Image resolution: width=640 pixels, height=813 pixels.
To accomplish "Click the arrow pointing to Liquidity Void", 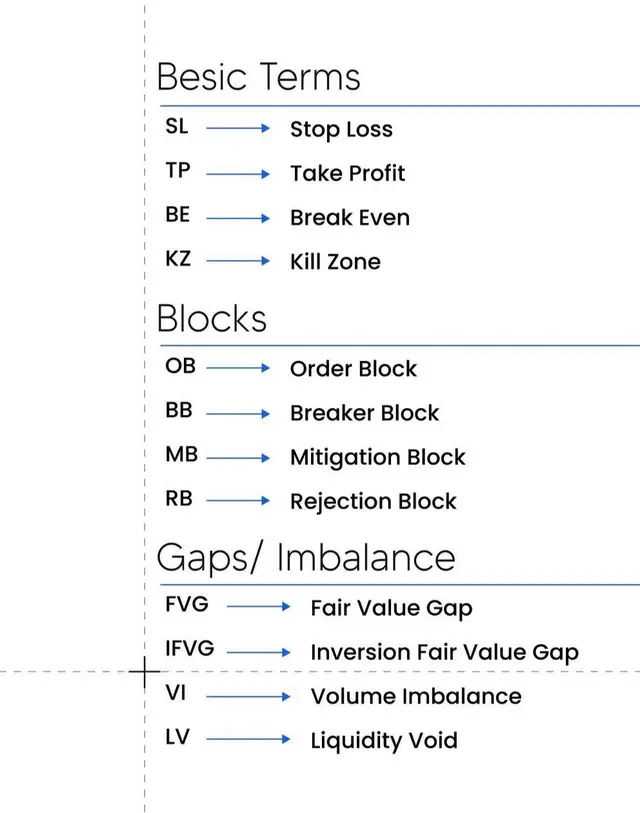I will (x=248, y=739).
